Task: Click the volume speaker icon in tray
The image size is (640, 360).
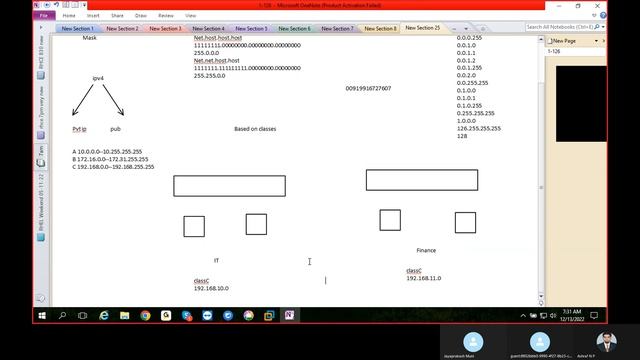Action: pyautogui.click(x=553, y=316)
